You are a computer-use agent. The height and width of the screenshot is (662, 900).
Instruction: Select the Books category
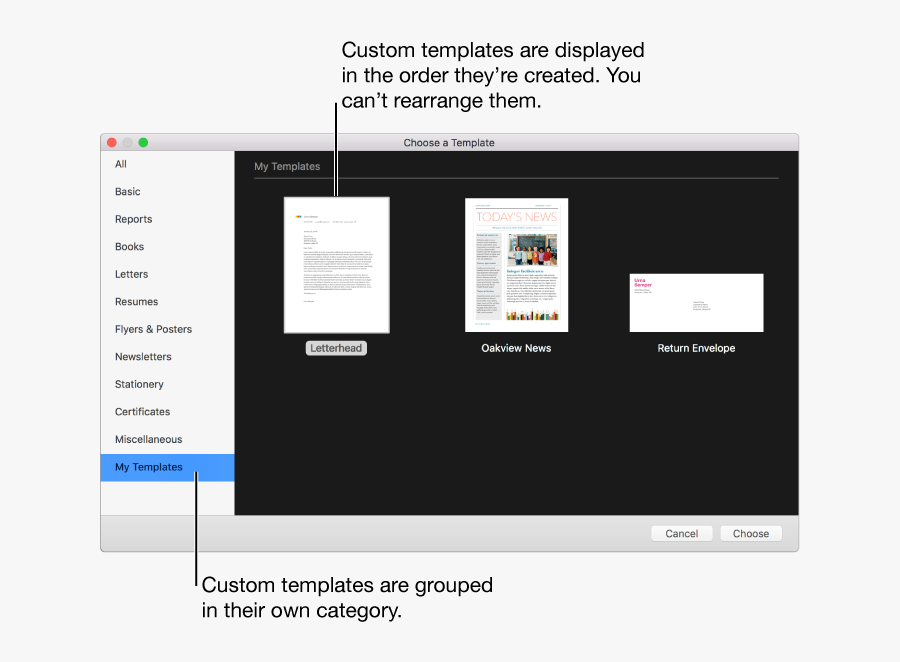point(167,247)
